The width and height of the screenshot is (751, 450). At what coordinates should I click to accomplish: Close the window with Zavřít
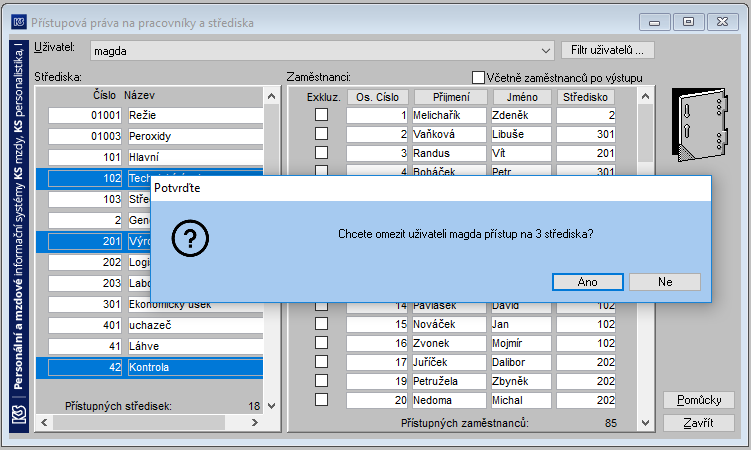699,423
